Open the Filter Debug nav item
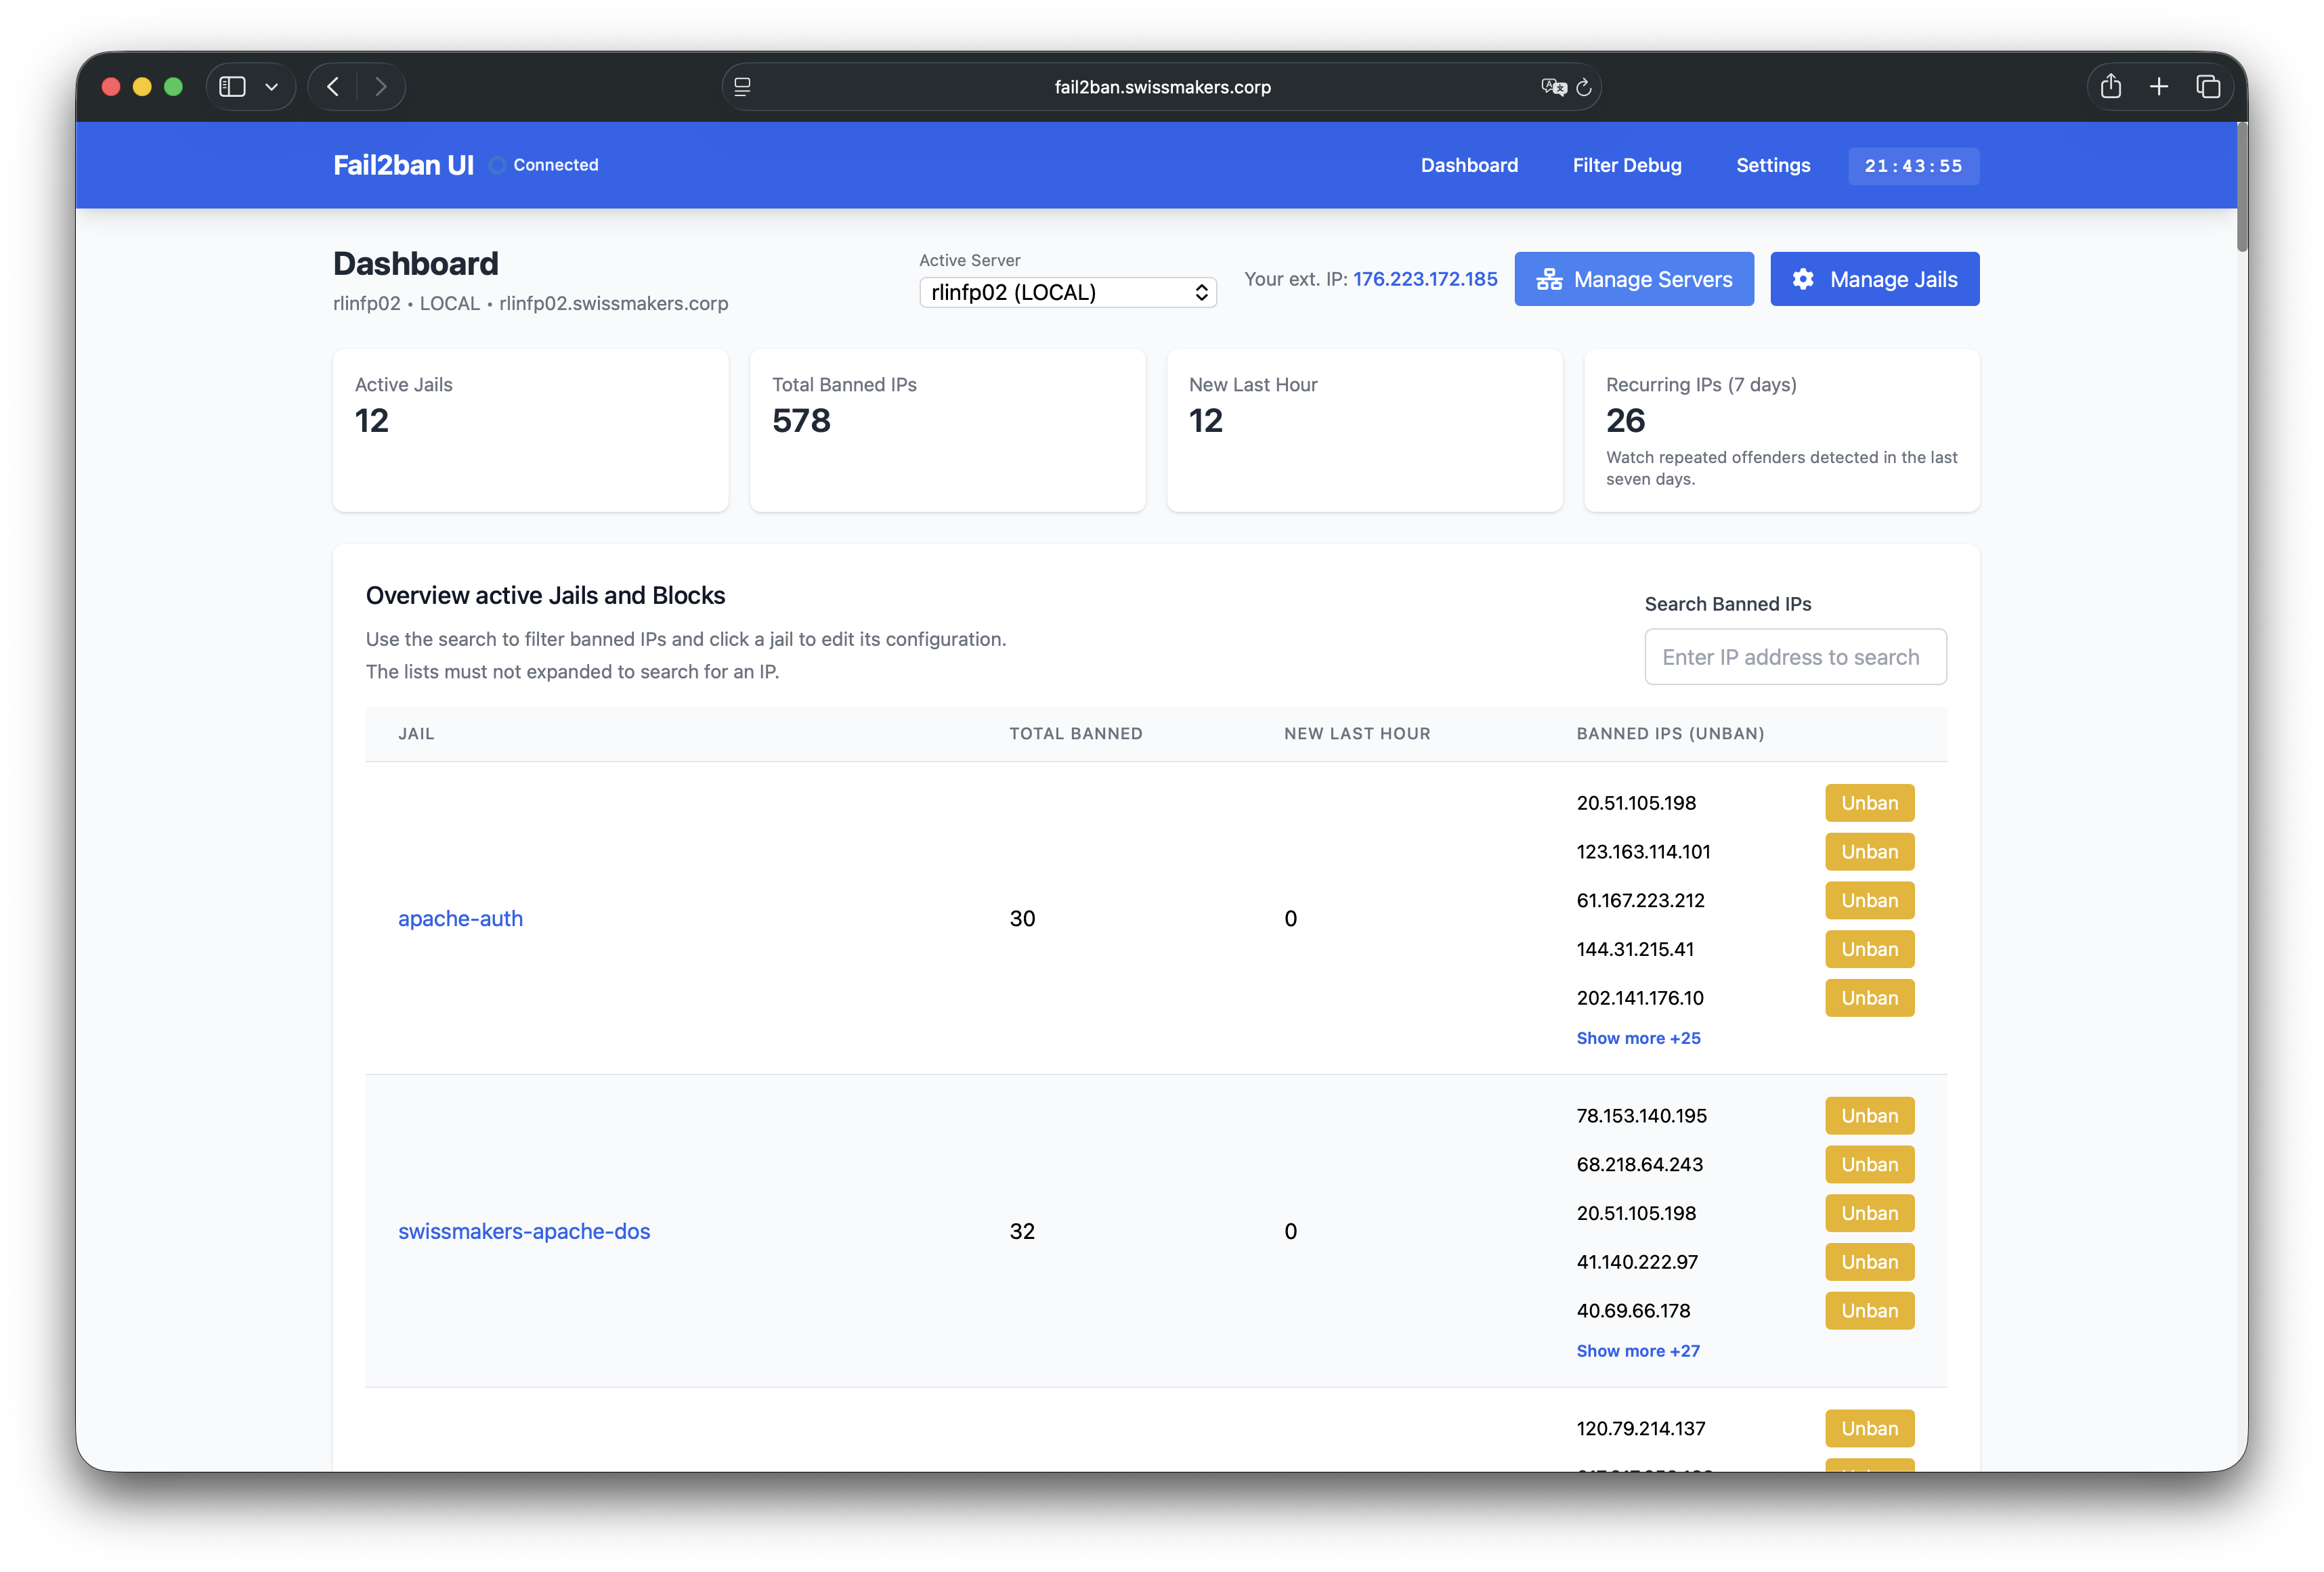2324x1572 pixels. tap(1627, 165)
